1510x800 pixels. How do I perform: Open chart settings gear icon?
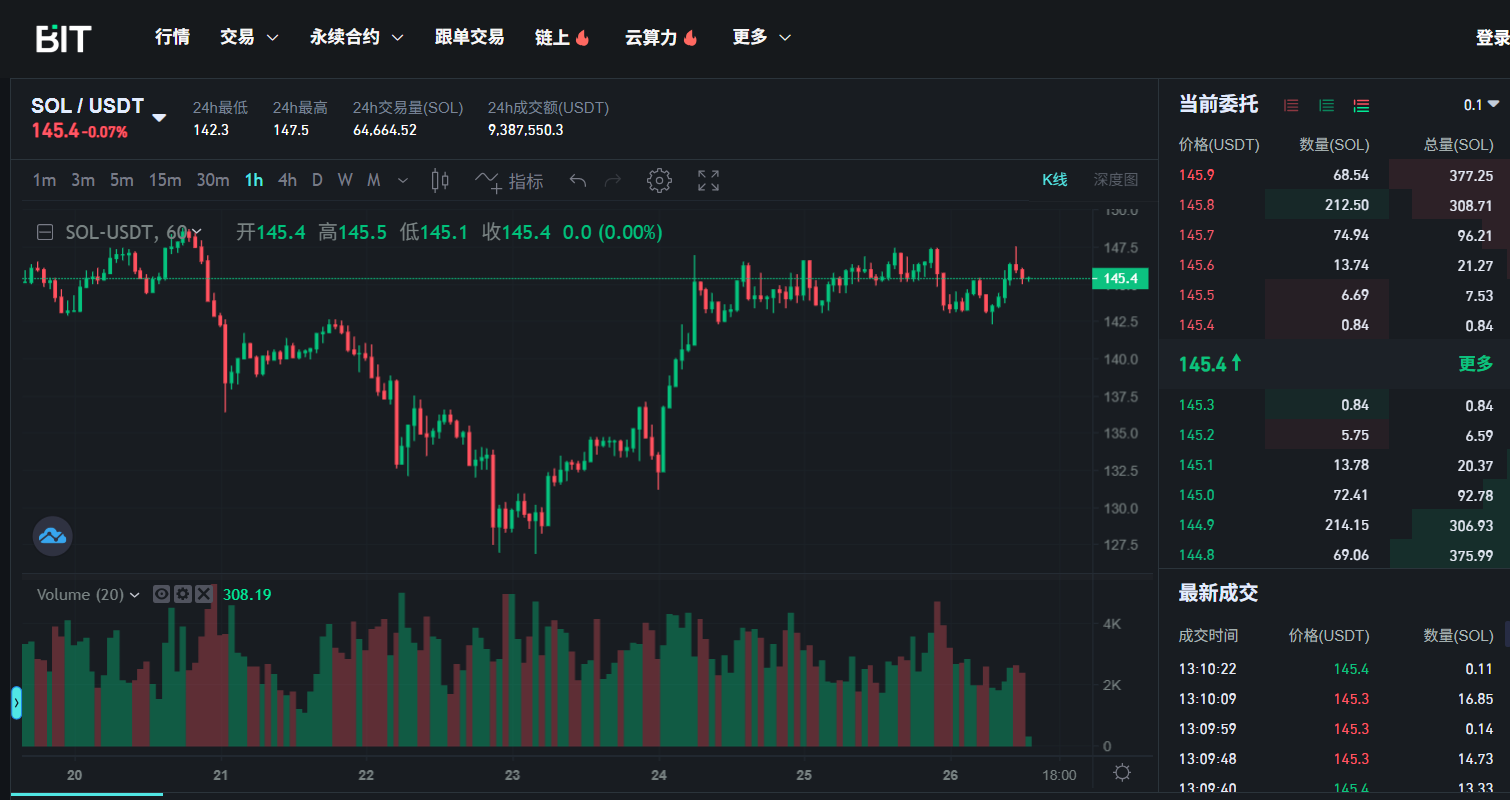point(658,181)
